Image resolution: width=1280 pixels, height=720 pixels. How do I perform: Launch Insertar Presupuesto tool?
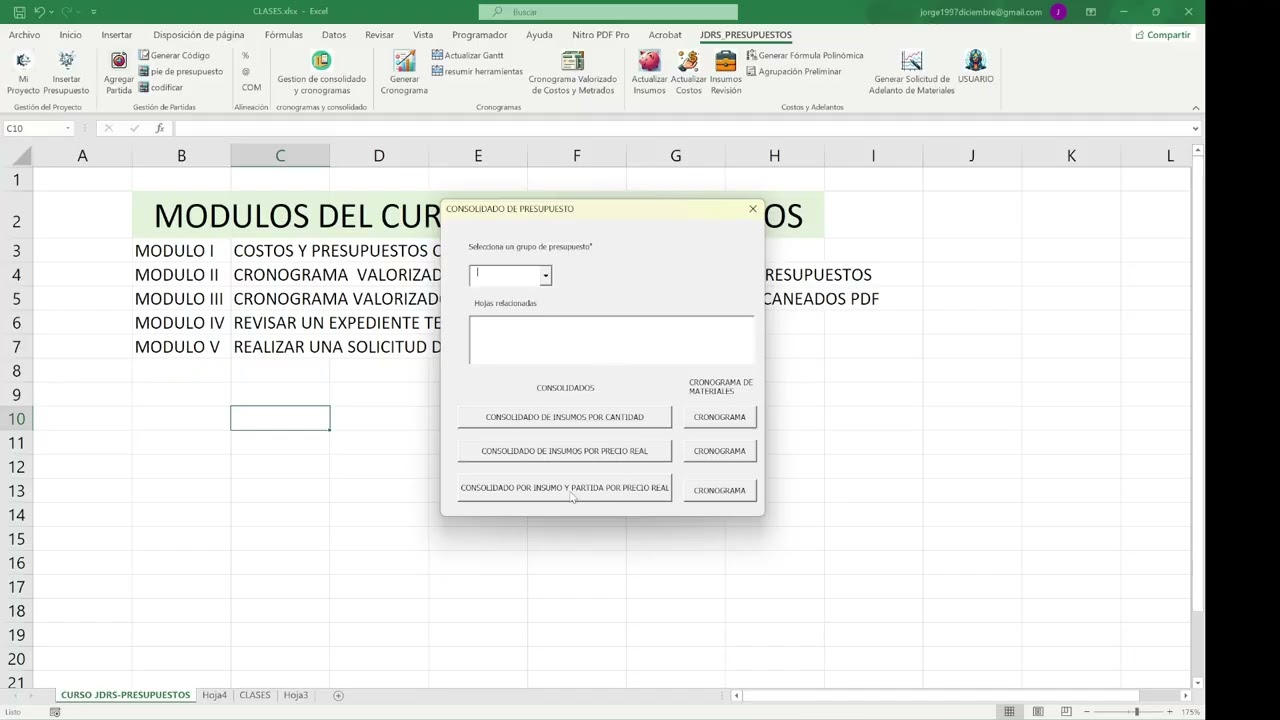click(x=66, y=73)
